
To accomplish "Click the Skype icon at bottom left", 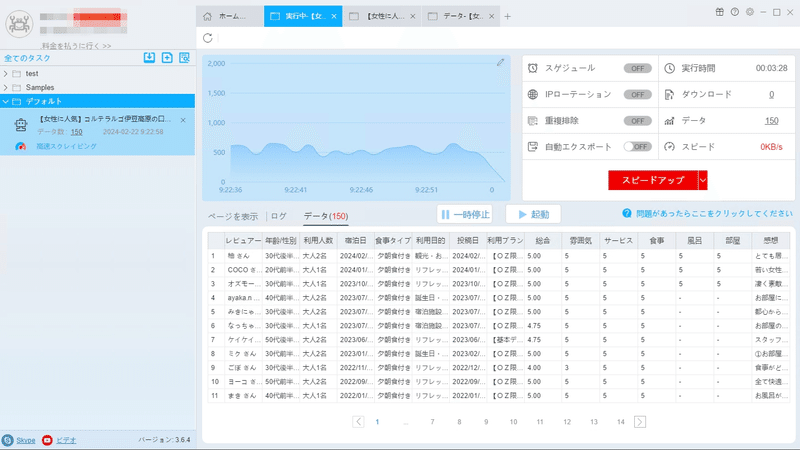I will click(7, 440).
